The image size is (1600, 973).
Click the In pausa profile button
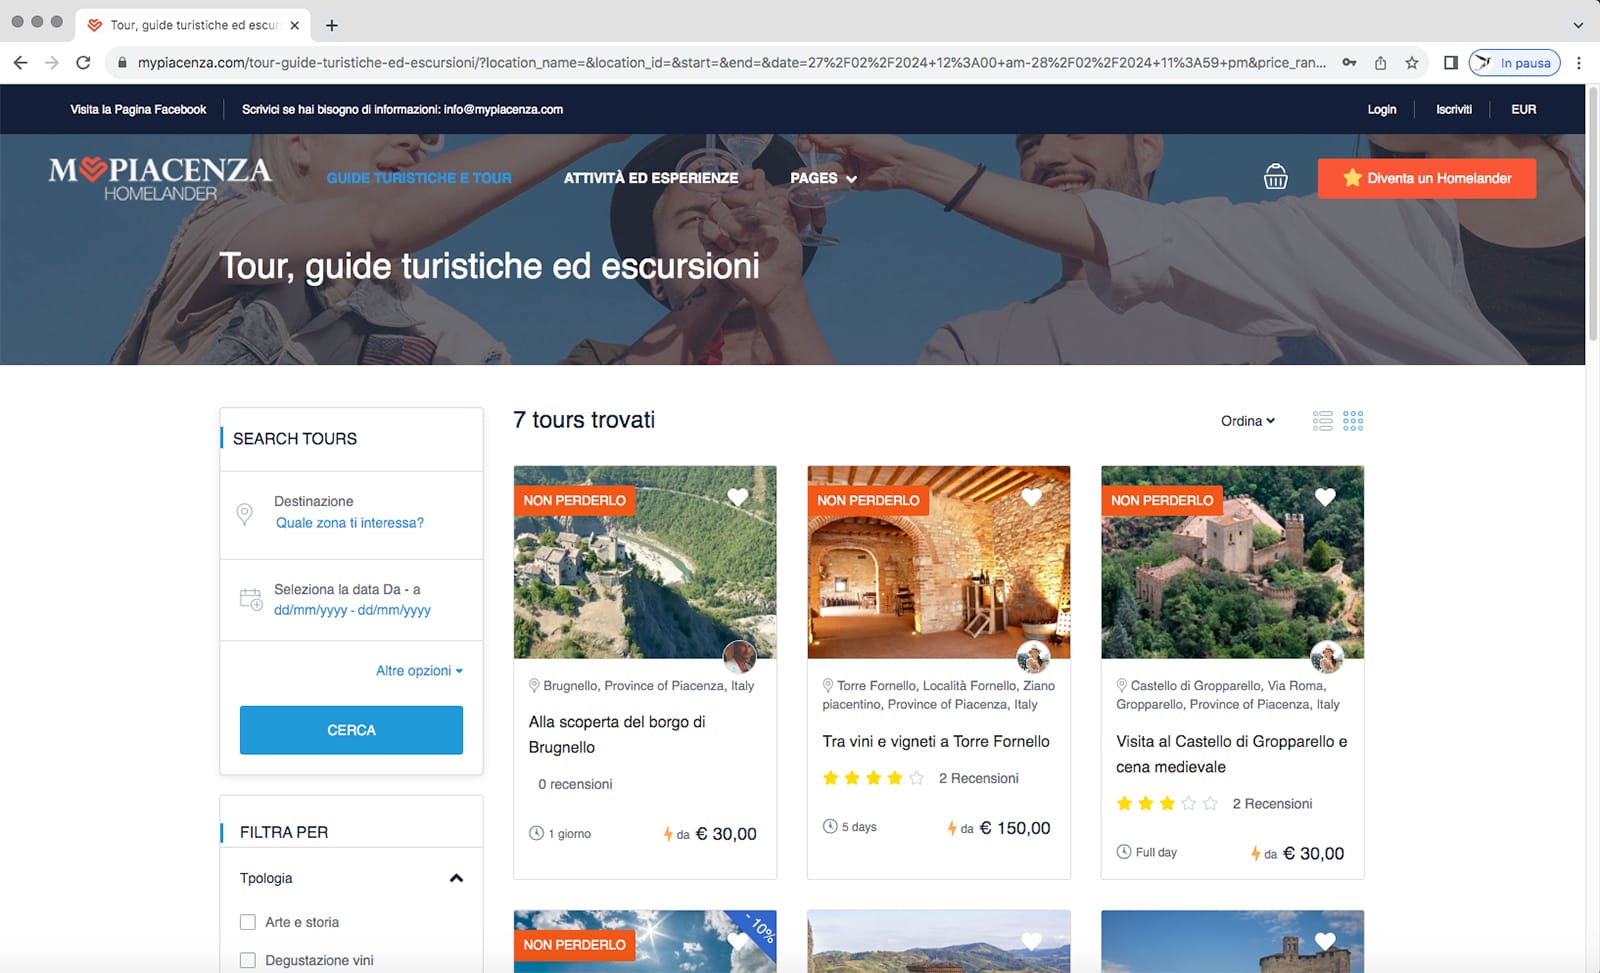(1514, 62)
